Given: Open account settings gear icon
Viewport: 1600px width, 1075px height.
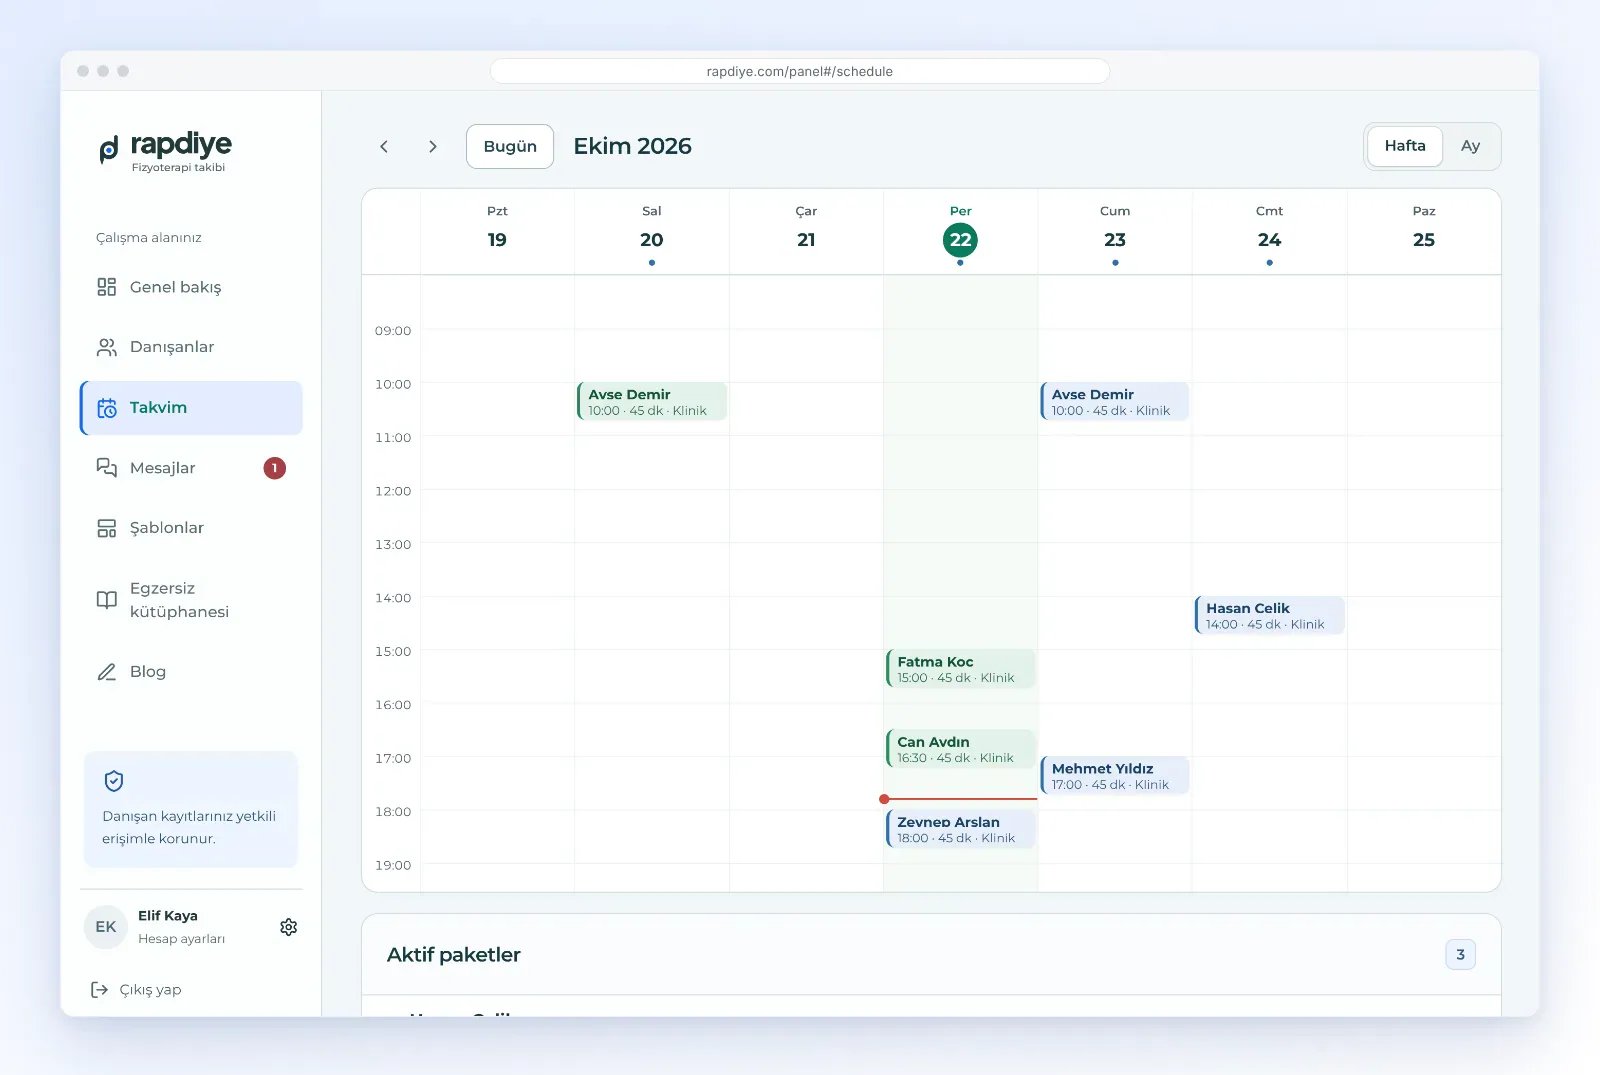Looking at the screenshot, I should (289, 927).
